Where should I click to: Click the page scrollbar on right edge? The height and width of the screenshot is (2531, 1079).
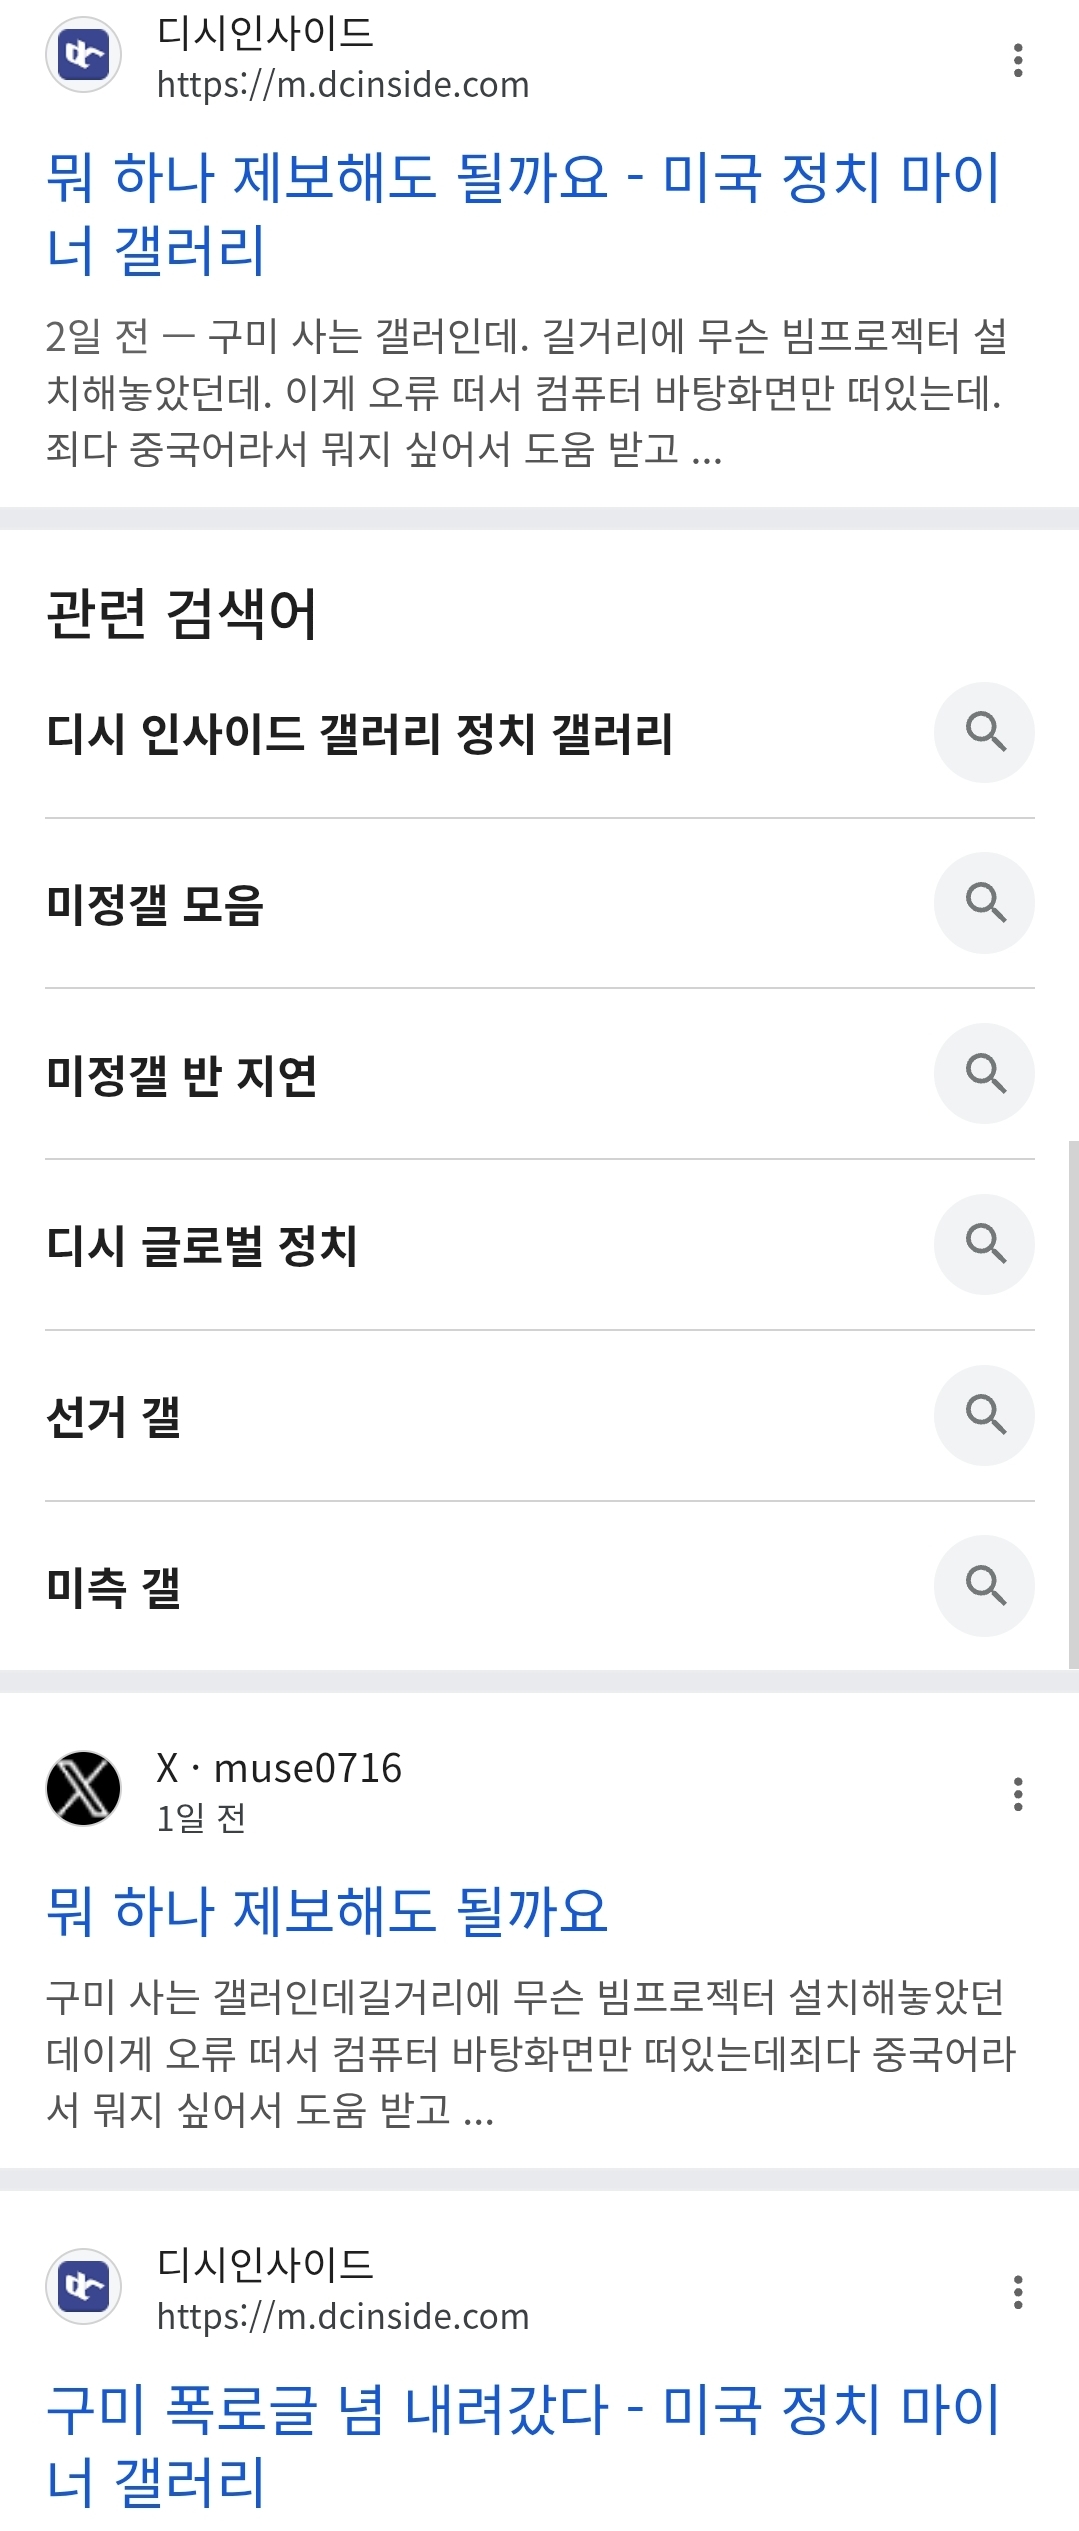click(1073, 1400)
